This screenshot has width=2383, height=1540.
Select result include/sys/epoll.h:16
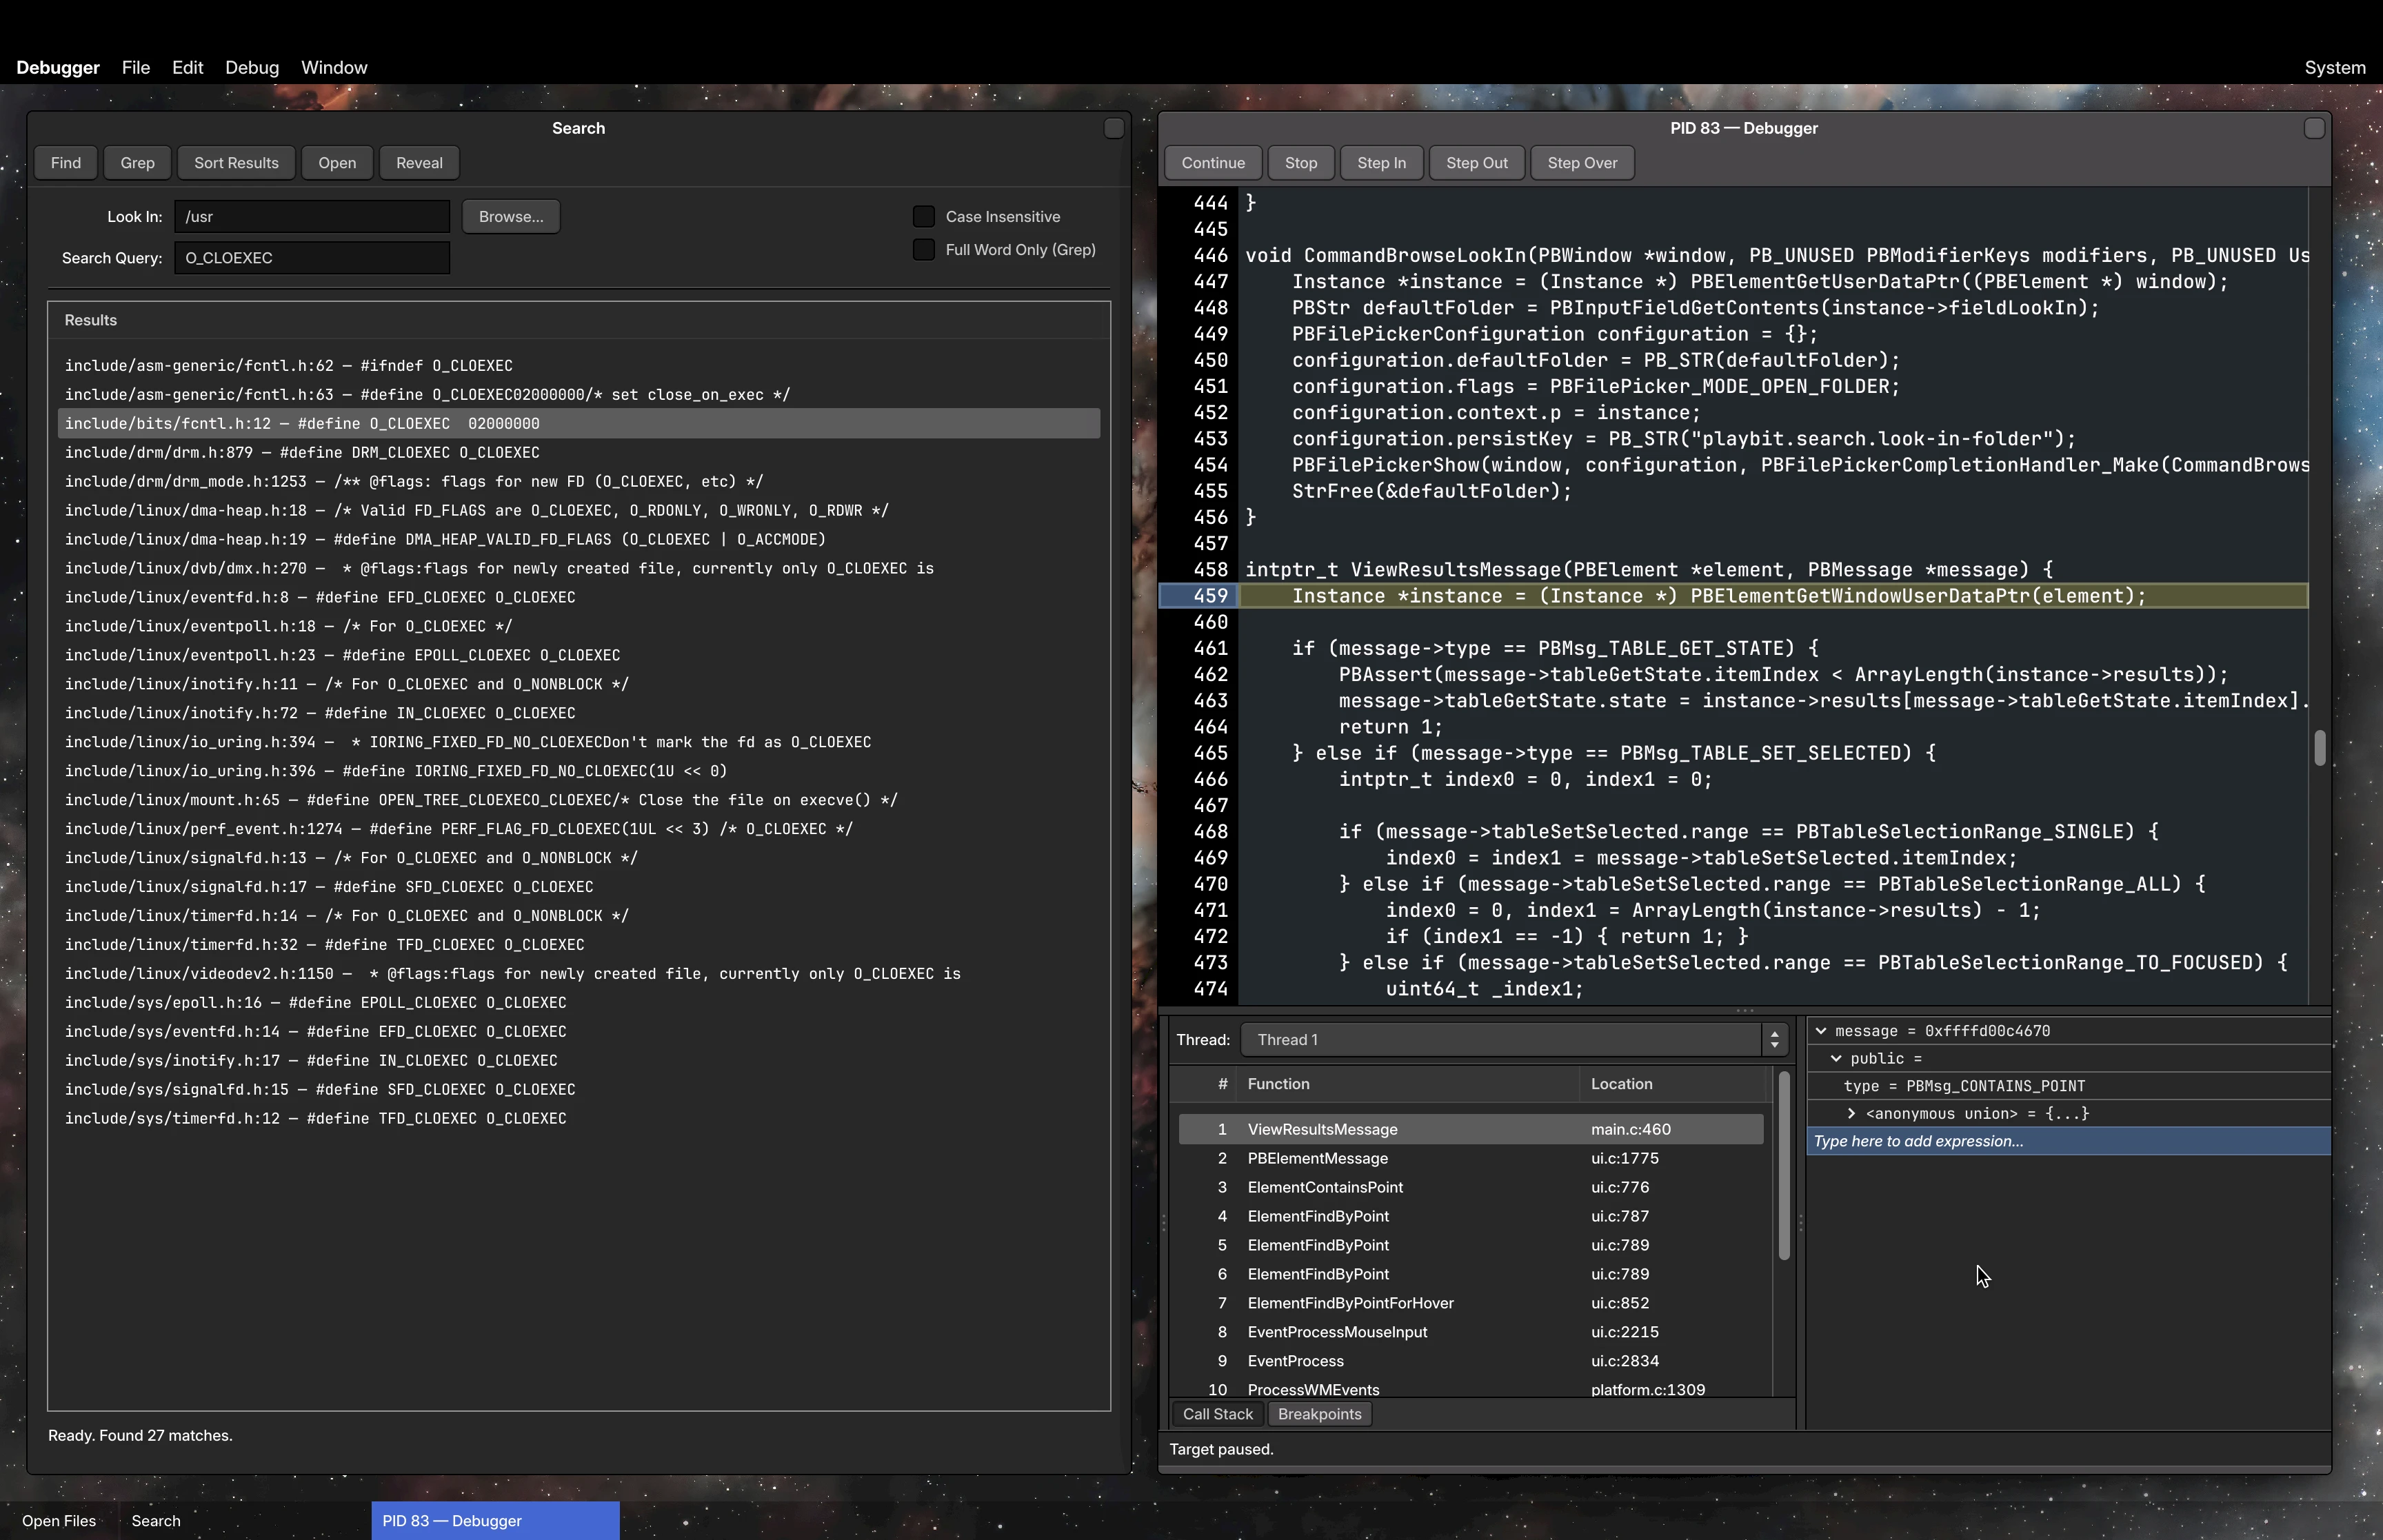[579, 1003]
